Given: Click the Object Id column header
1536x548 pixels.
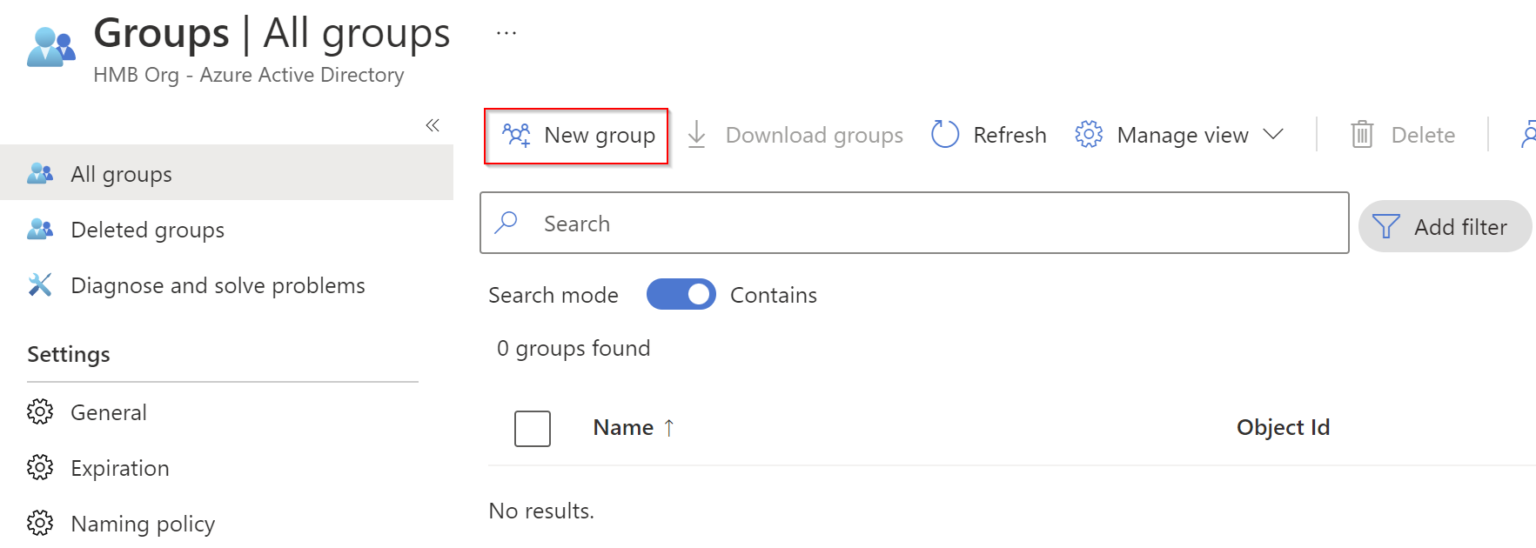Looking at the screenshot, I should pos(1282,428).
